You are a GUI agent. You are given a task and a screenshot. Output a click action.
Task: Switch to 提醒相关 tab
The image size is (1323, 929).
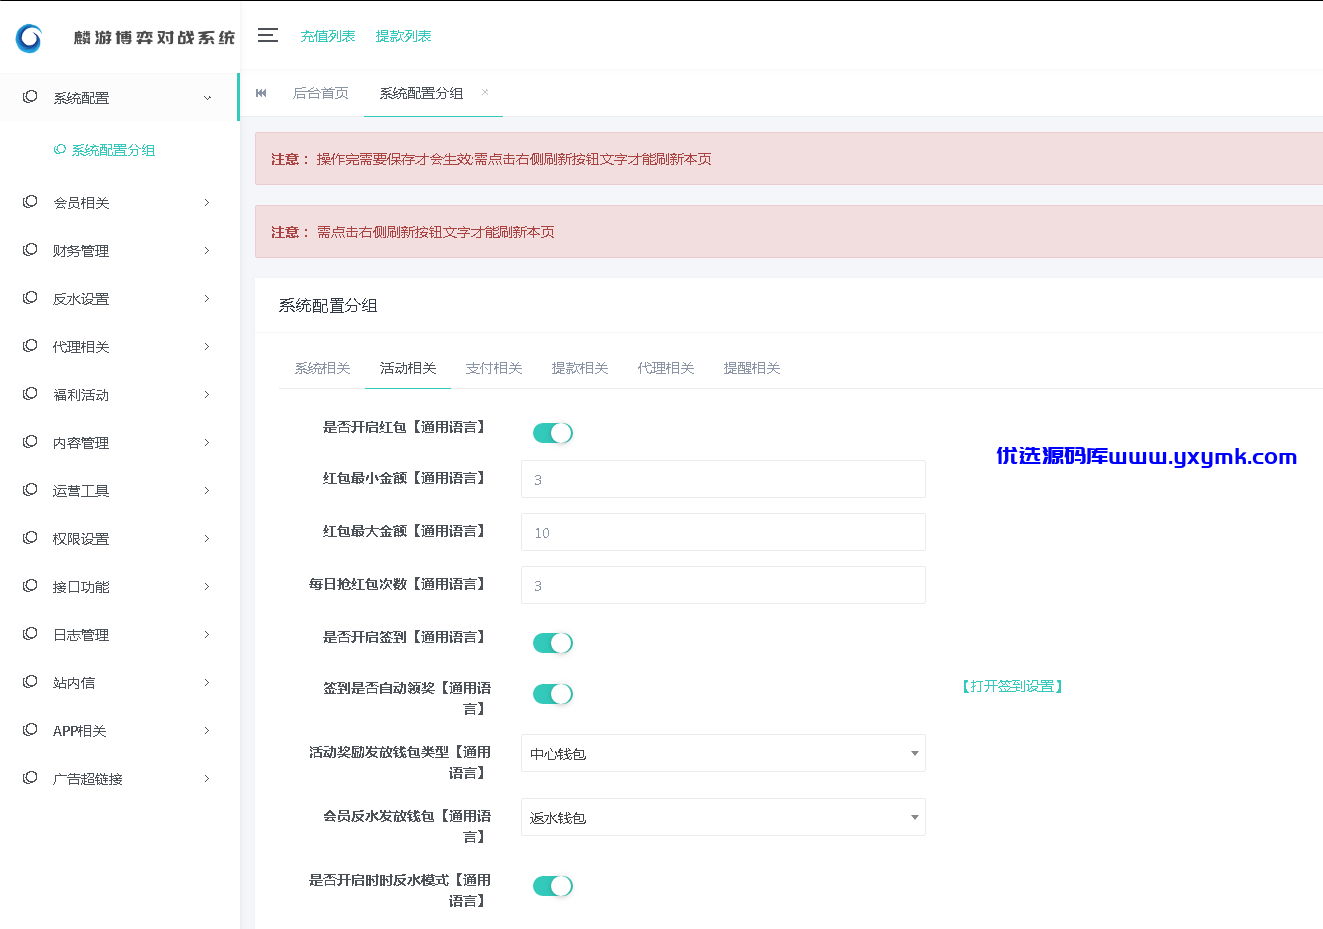752,368
